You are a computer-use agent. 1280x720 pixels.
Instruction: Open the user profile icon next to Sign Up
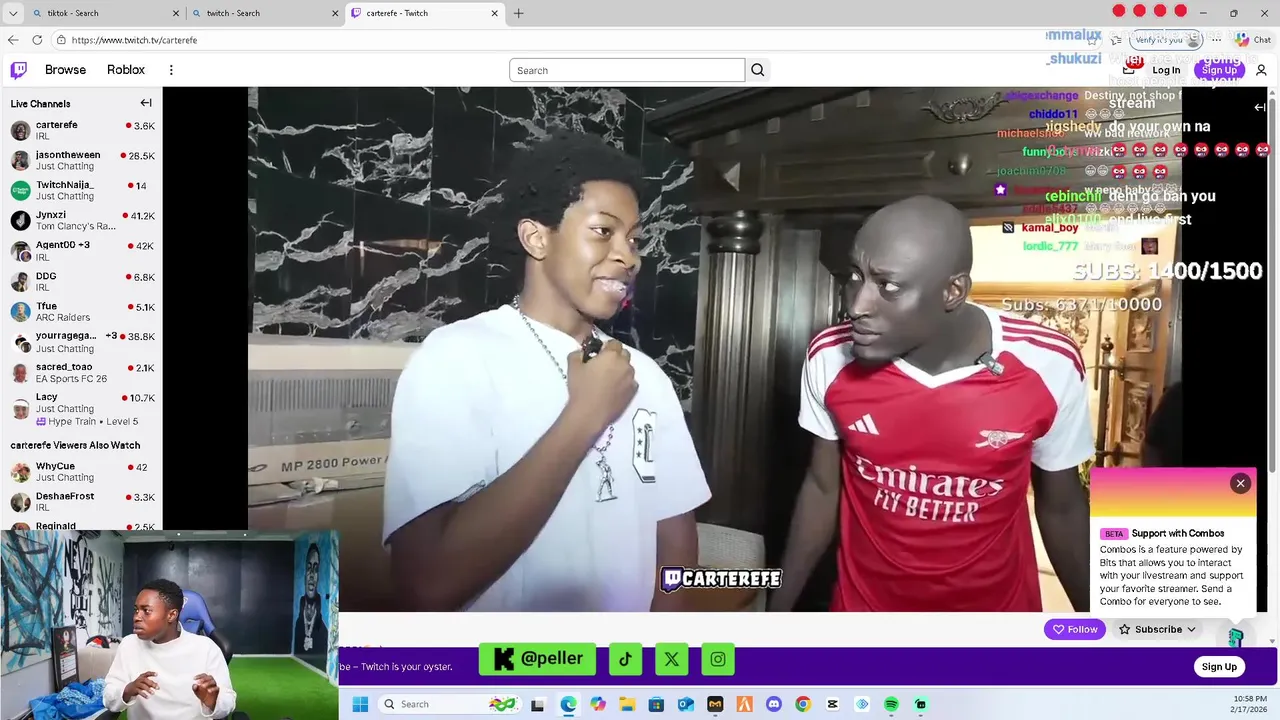1261,70
